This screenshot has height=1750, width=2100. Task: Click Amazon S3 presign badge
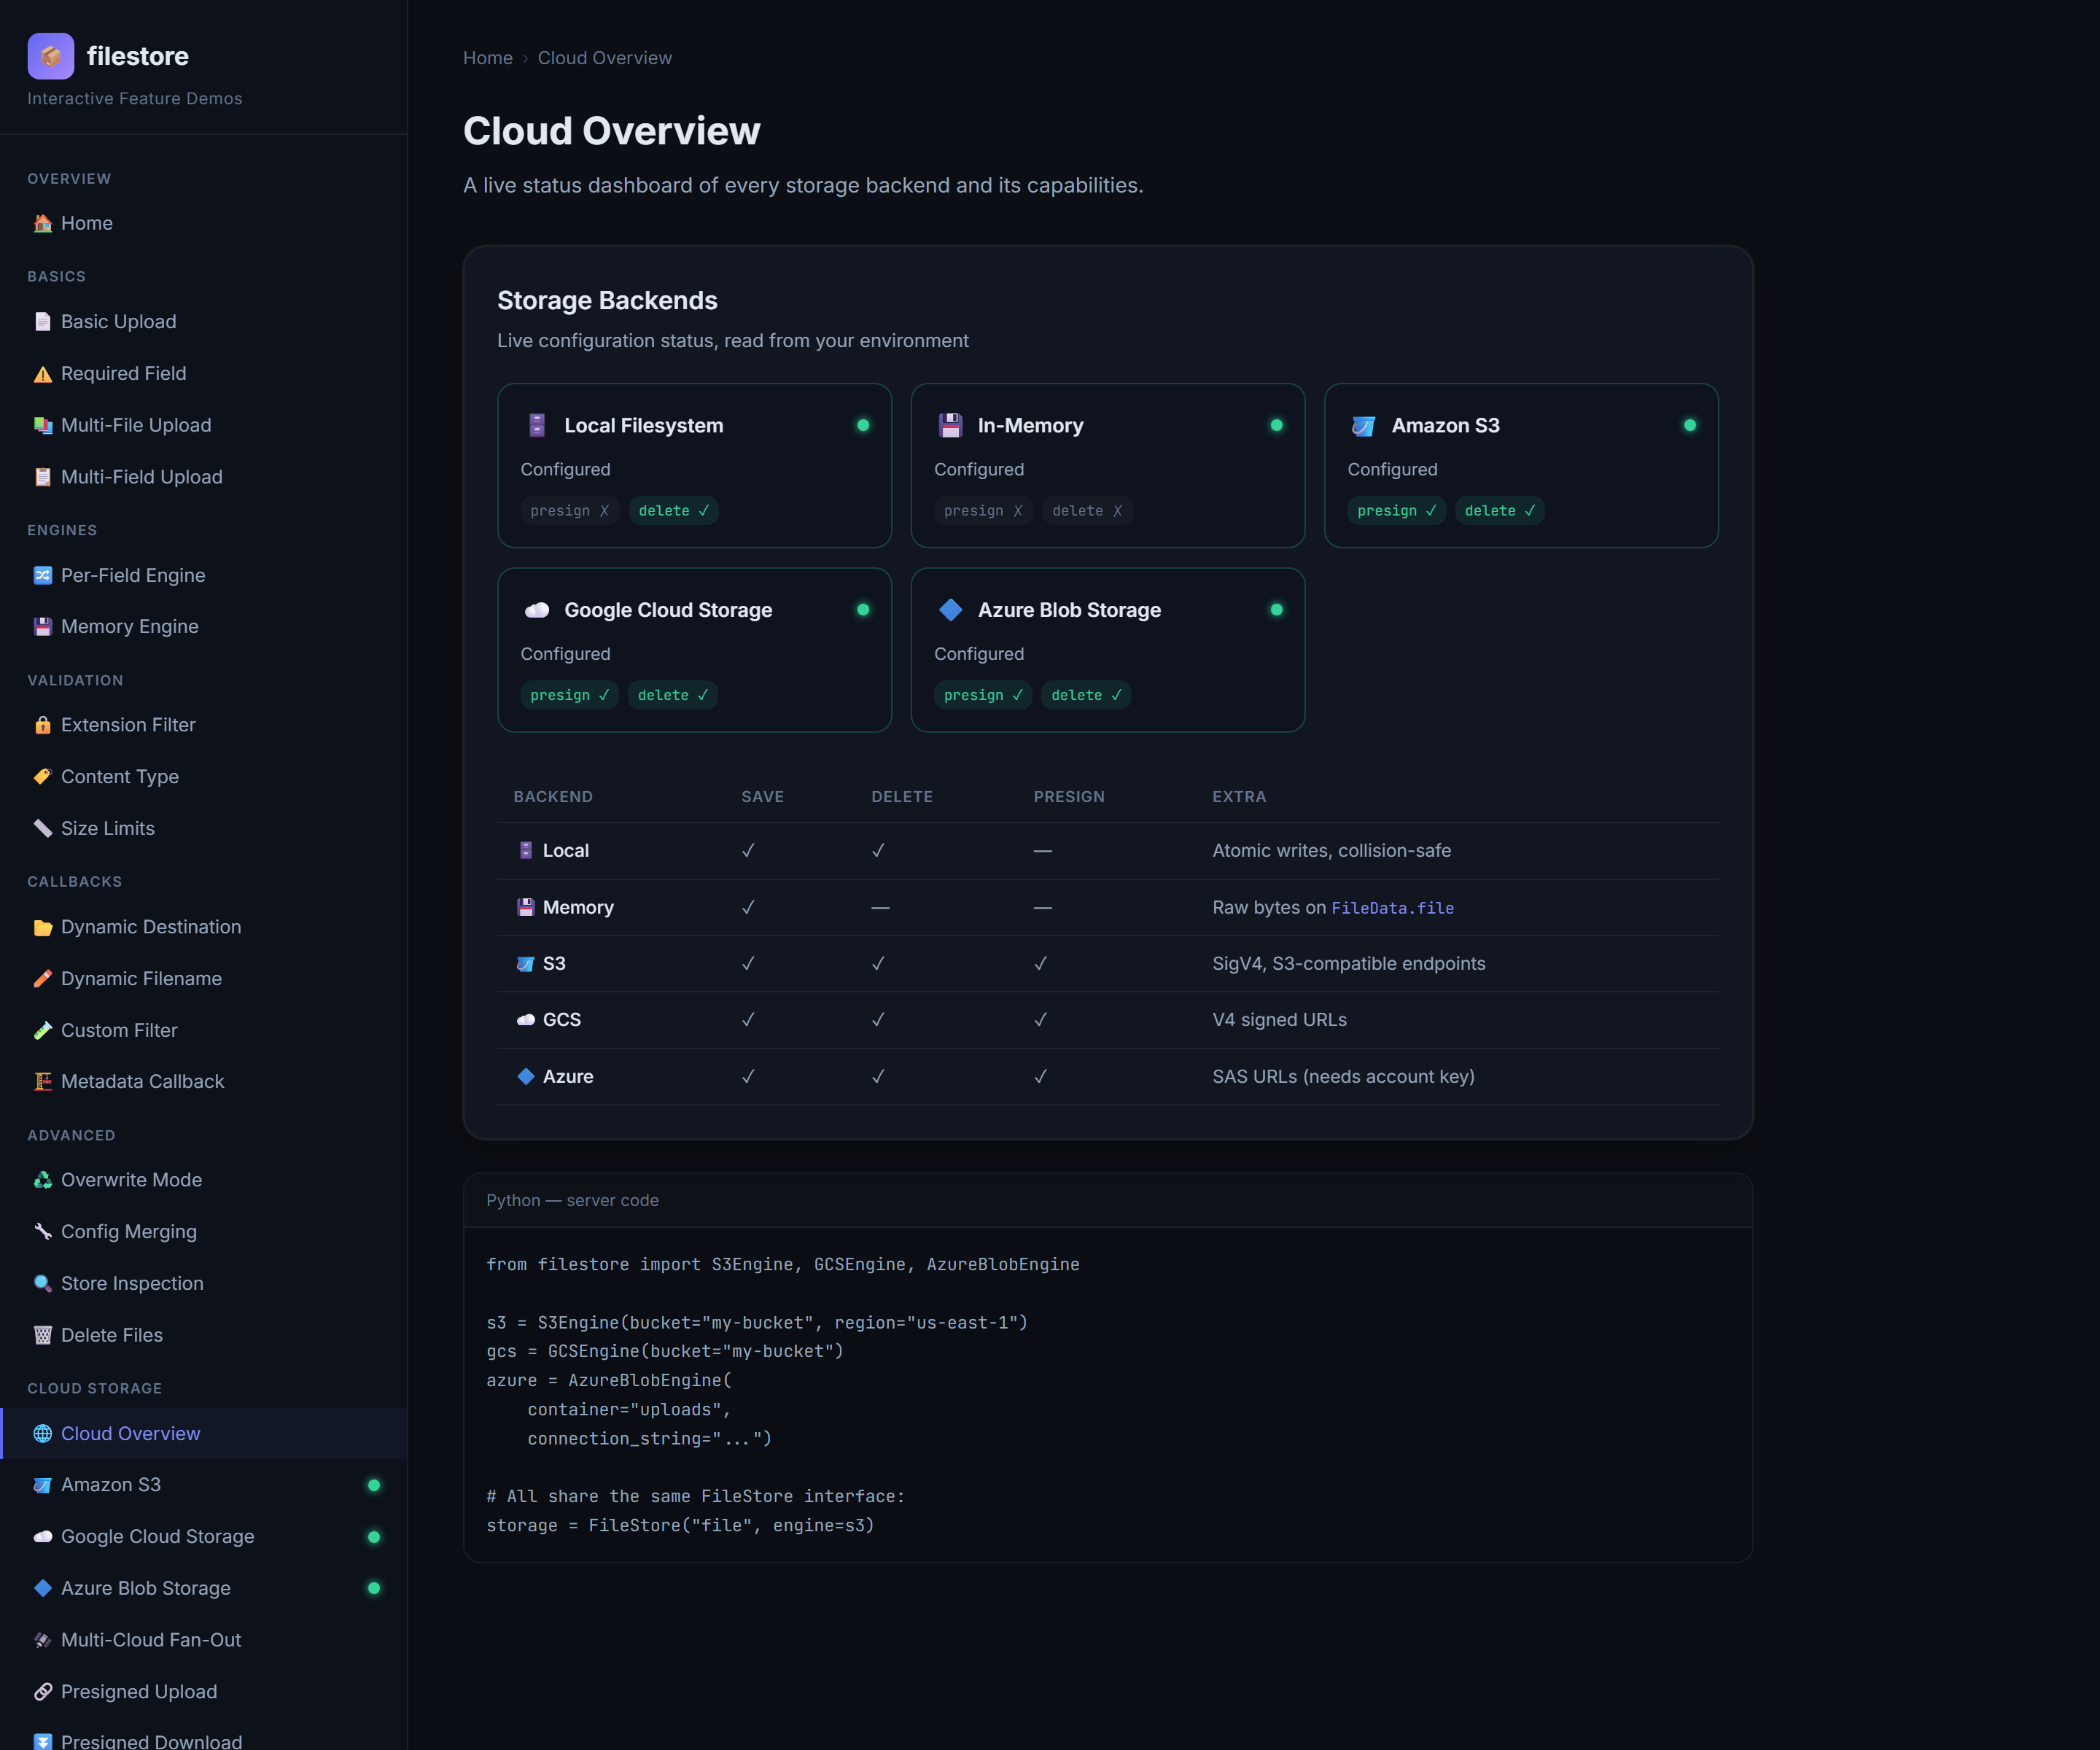1396,511
